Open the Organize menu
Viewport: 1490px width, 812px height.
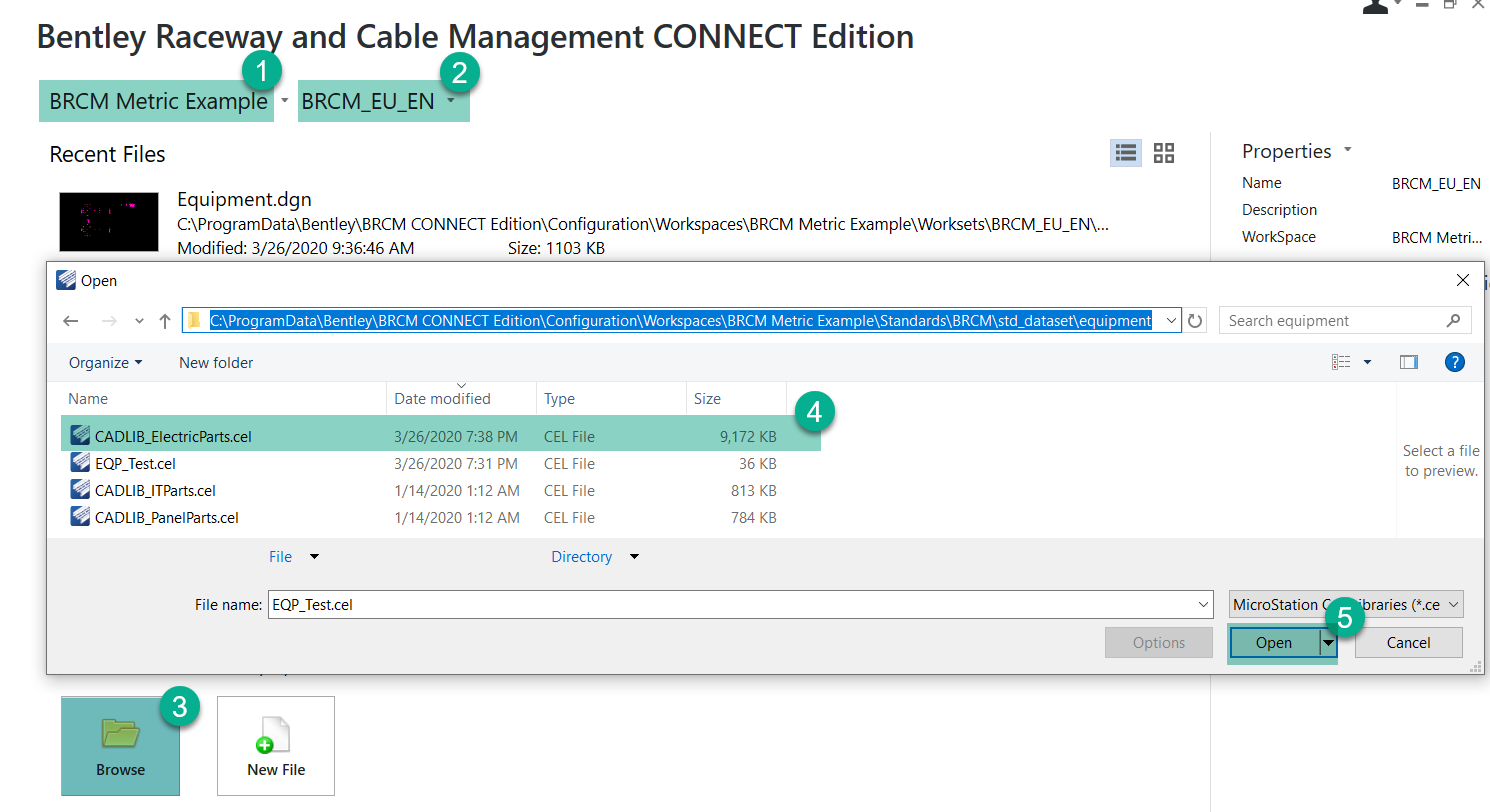click(105, 363)
